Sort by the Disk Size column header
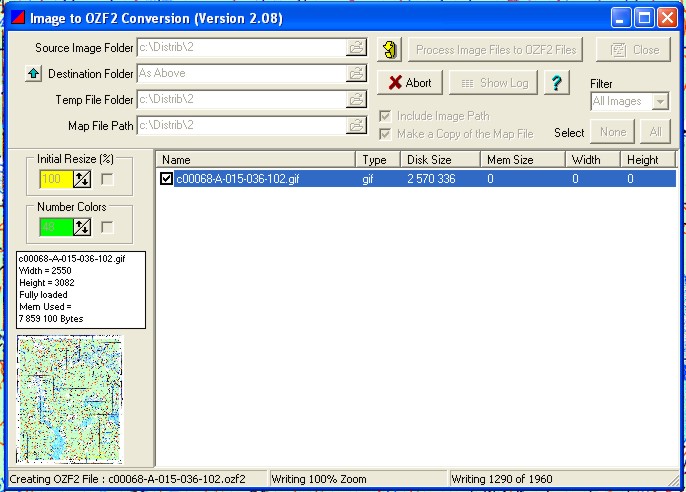This screenshot has height=492, width=686. 440,160
